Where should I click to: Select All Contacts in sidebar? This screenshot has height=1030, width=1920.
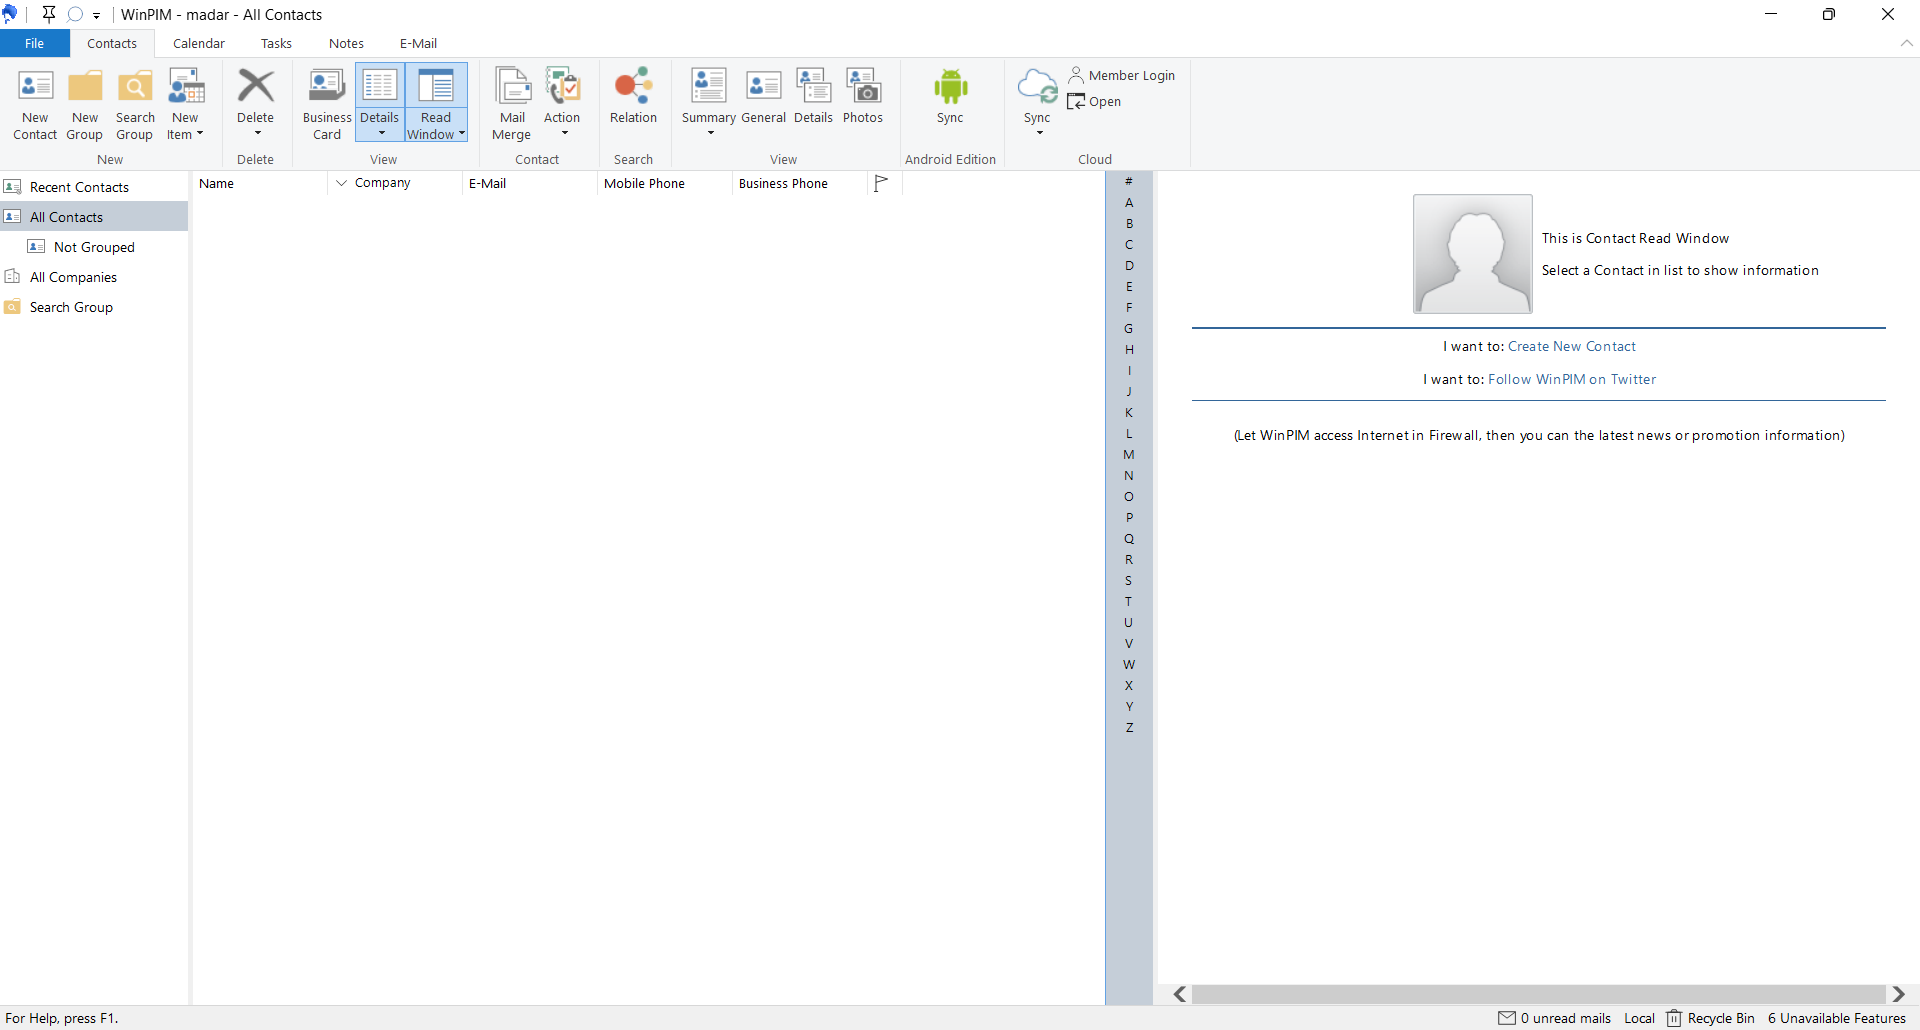[x=94, y=217]
